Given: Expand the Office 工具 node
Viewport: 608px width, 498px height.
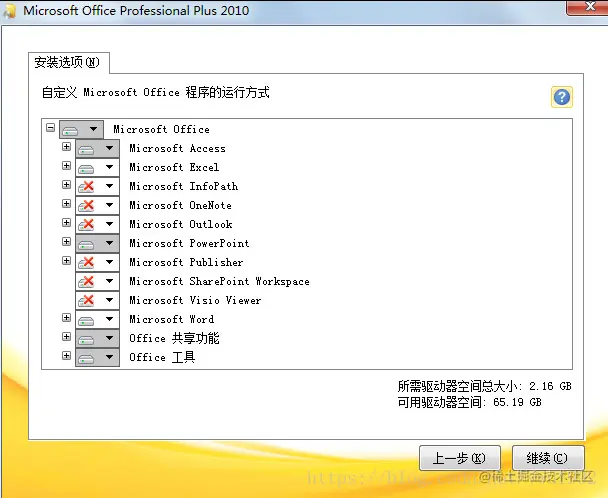Looking at the screenshot, I should point(66,356).
